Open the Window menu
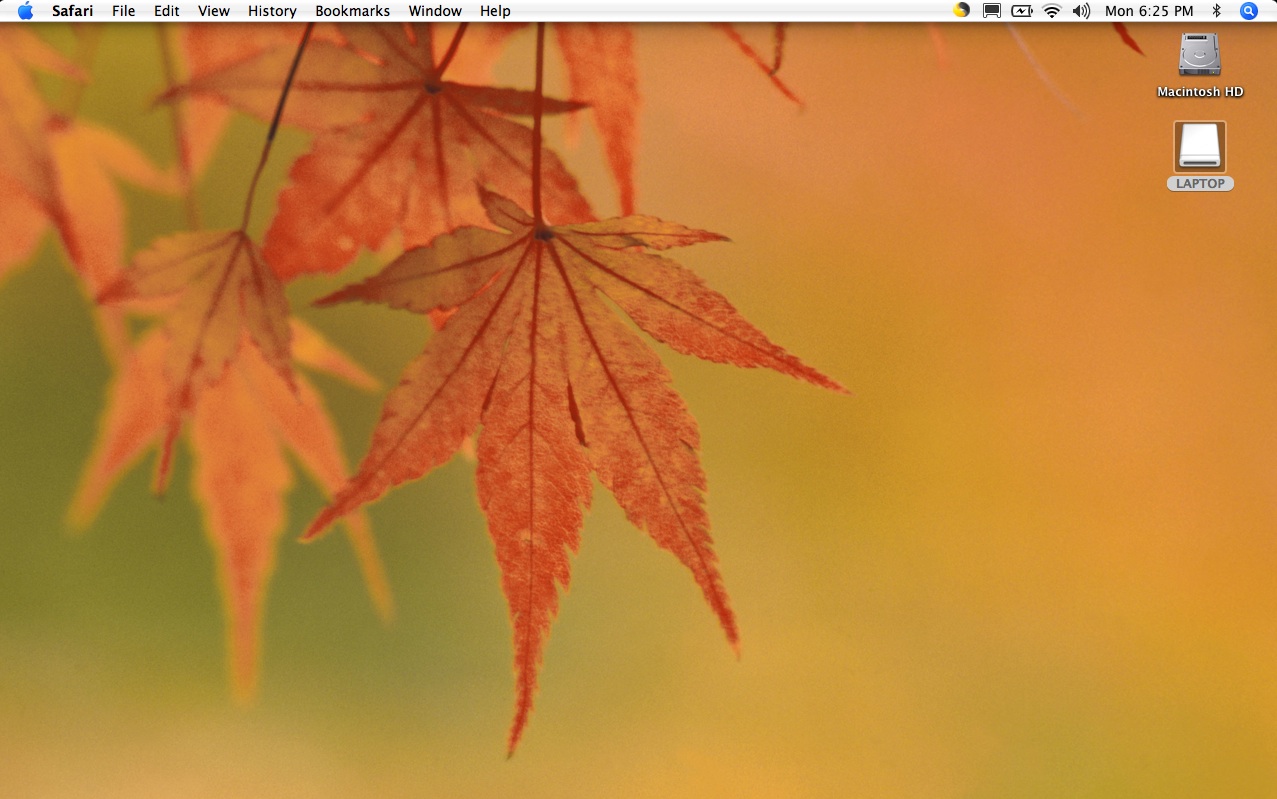The image size is (1277, 799). click(435, 11)
